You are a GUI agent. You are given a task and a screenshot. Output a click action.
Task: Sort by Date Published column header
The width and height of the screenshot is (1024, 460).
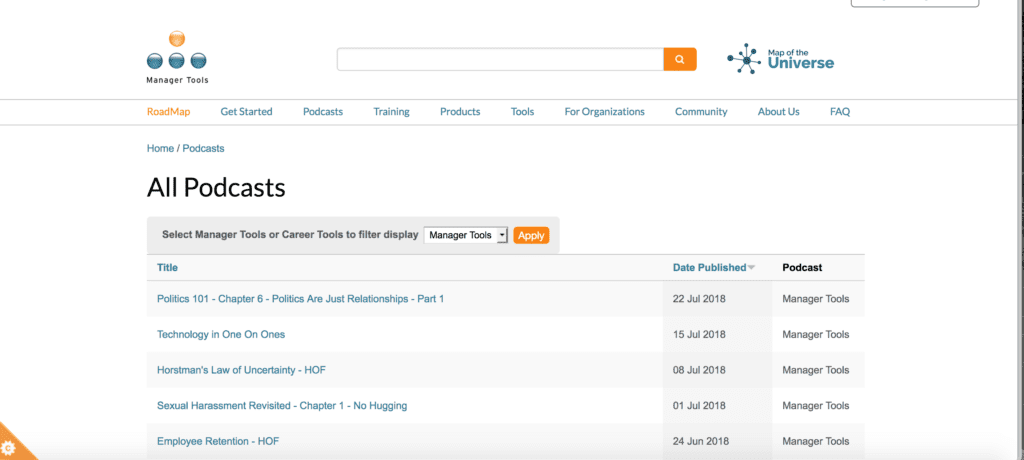click(709, 267)
